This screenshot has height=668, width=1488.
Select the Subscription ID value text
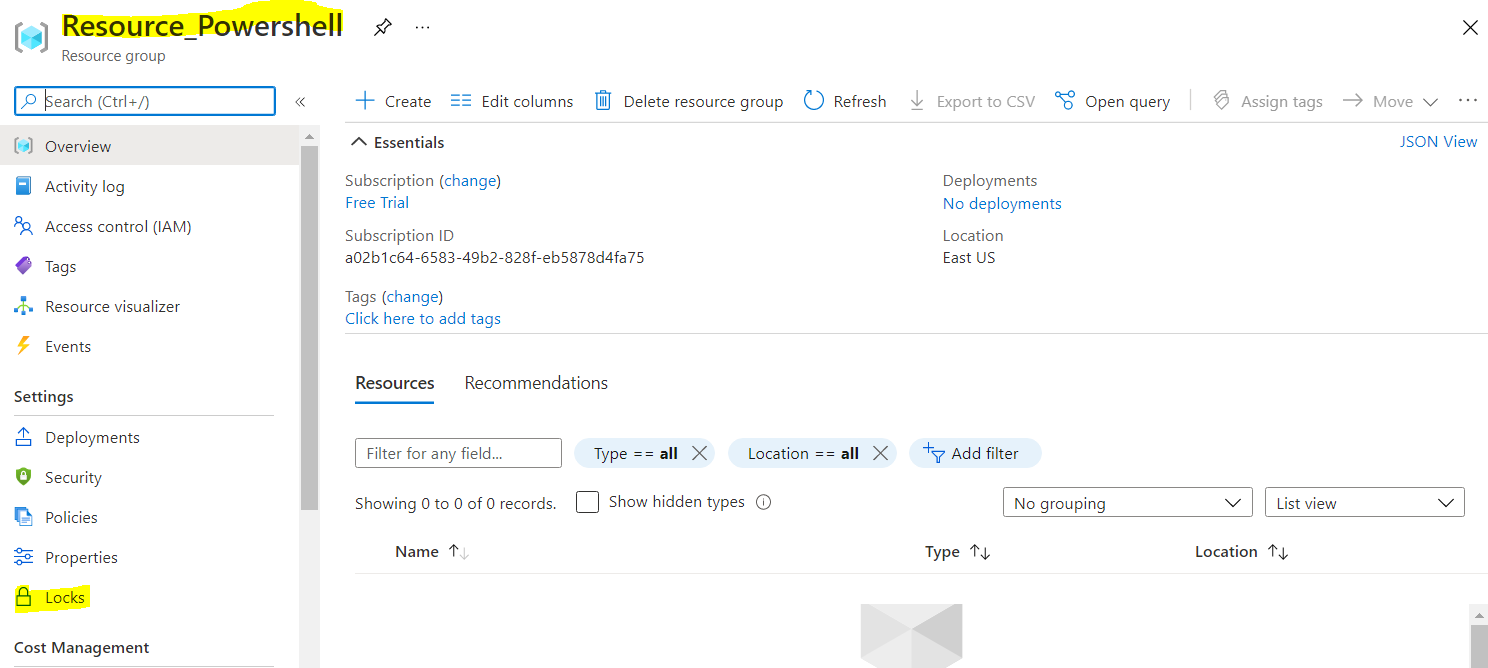pyautogui.click(x=494, y=258)
